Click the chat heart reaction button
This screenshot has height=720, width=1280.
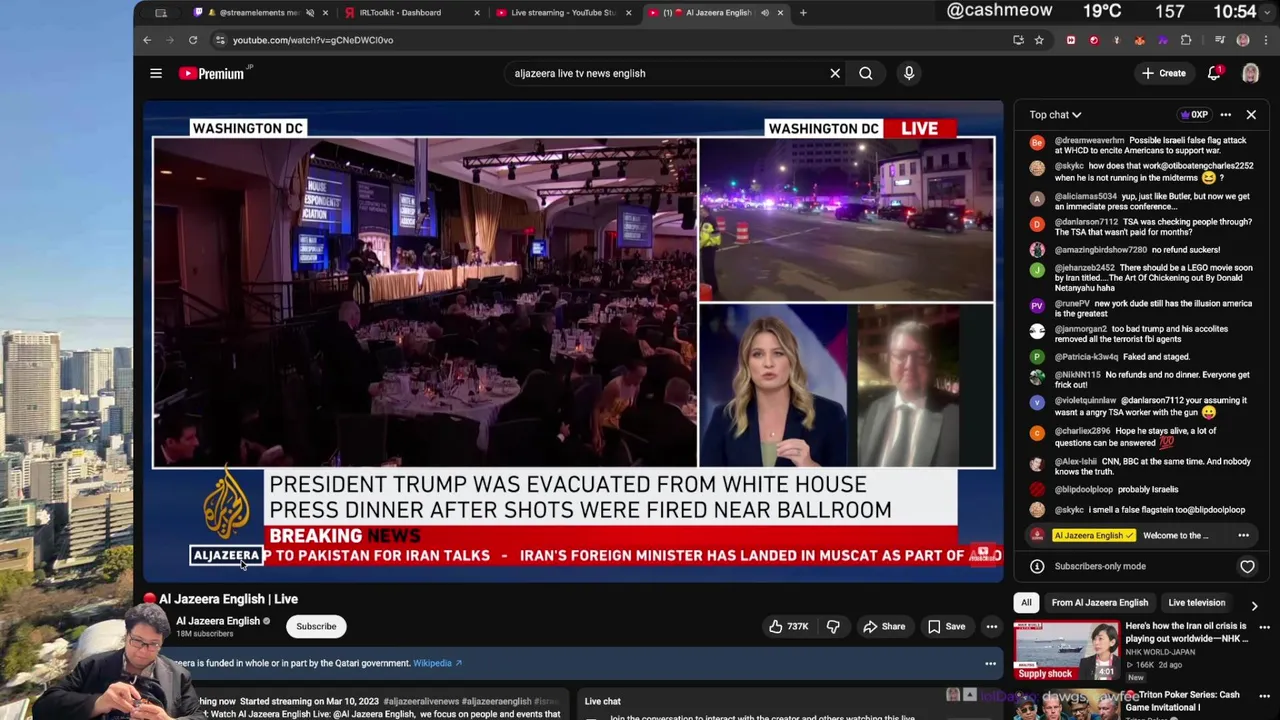point(1247,567)
